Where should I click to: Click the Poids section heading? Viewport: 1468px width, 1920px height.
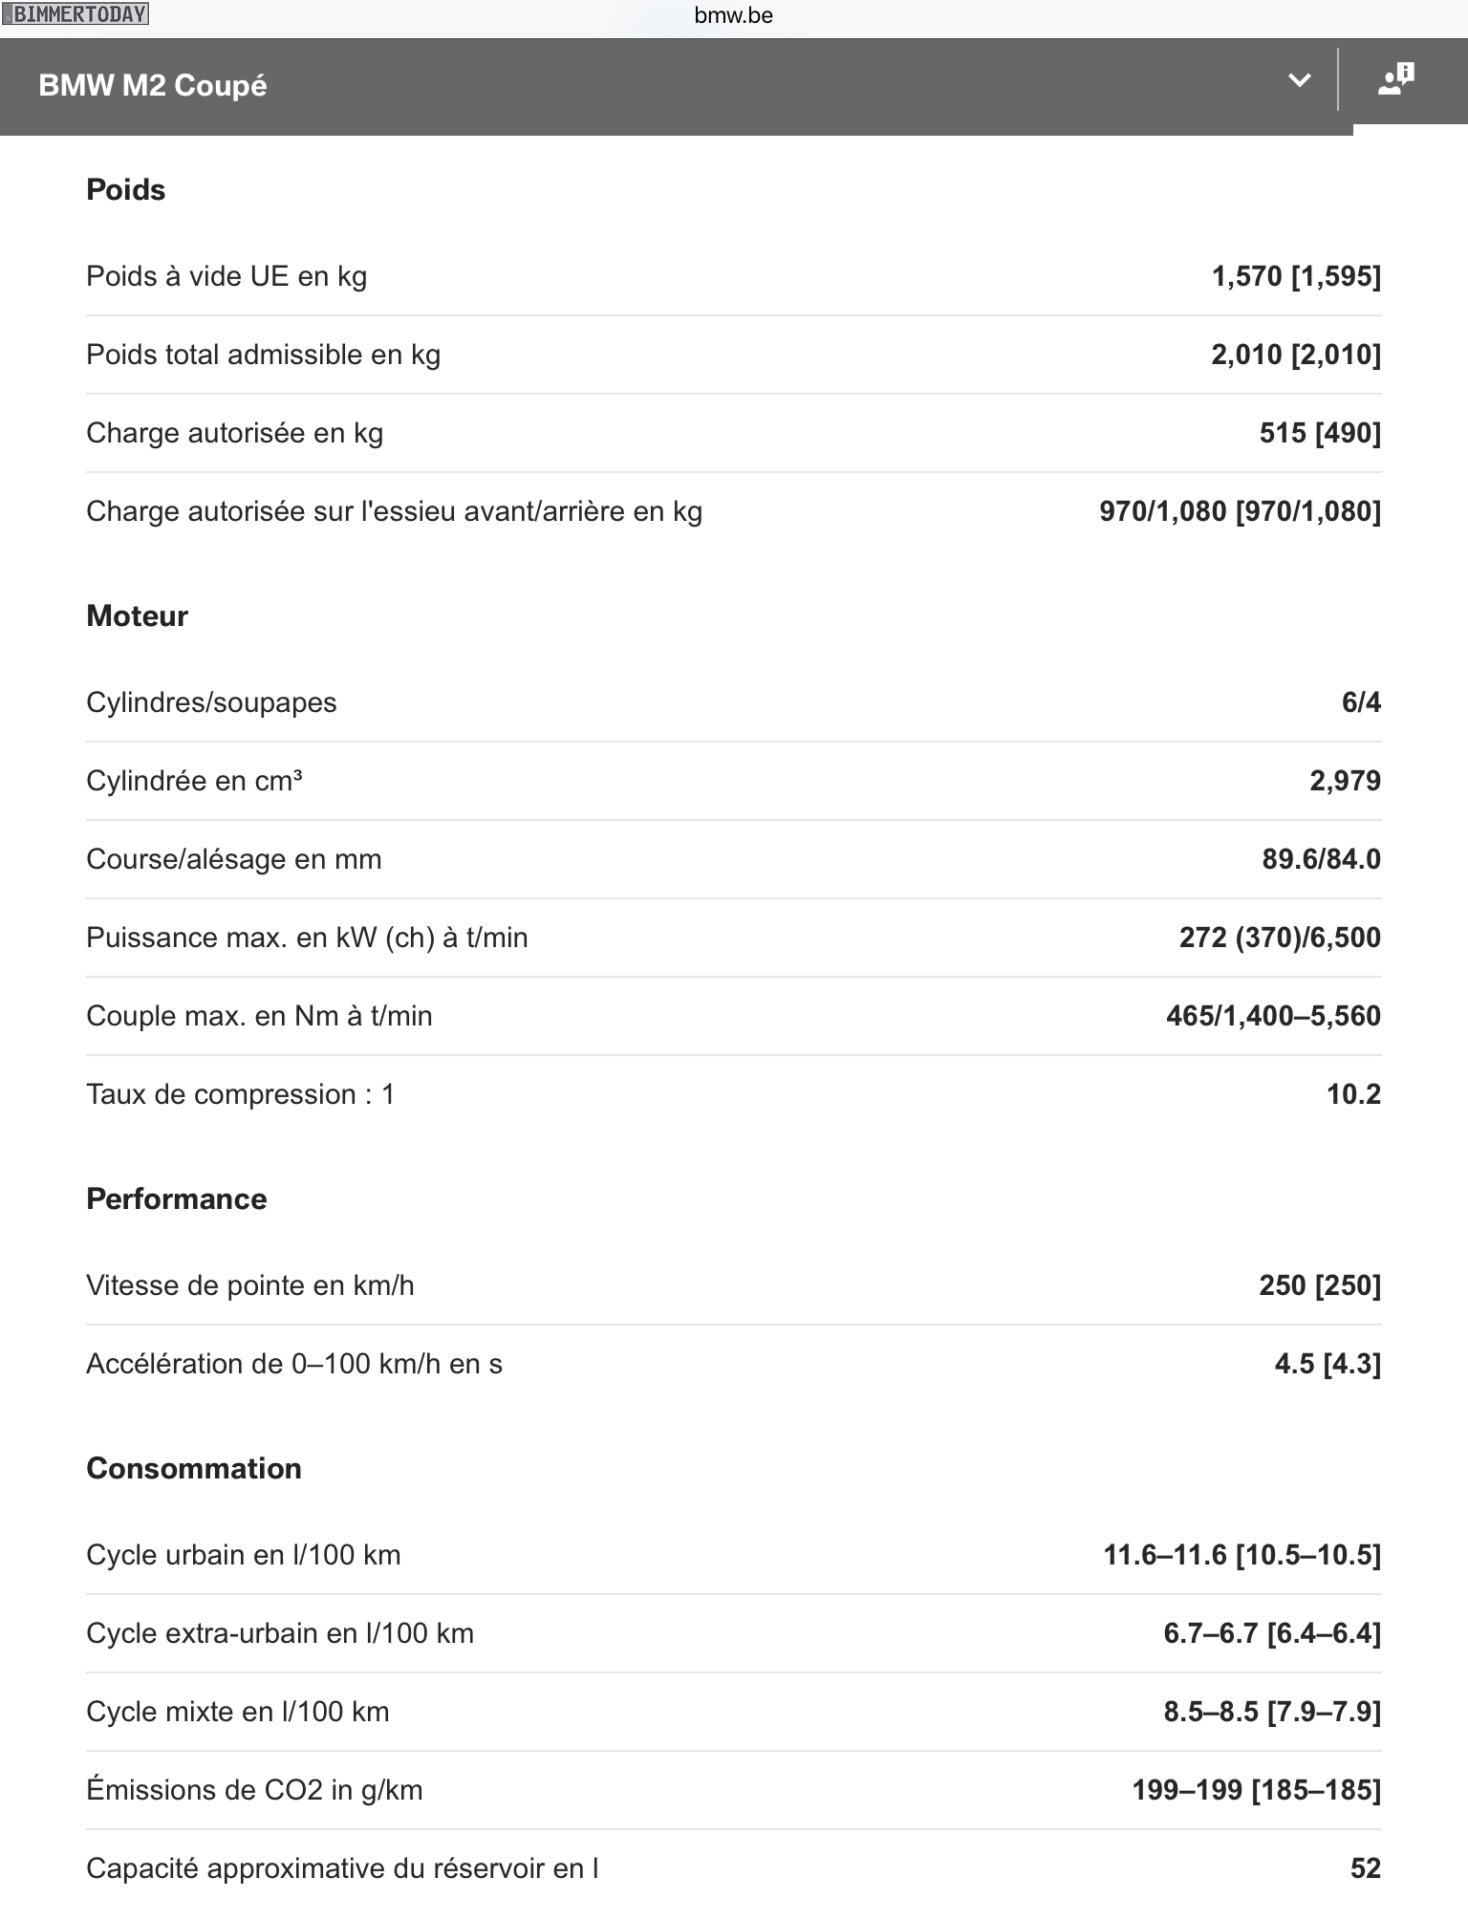(x=126, y=190)
